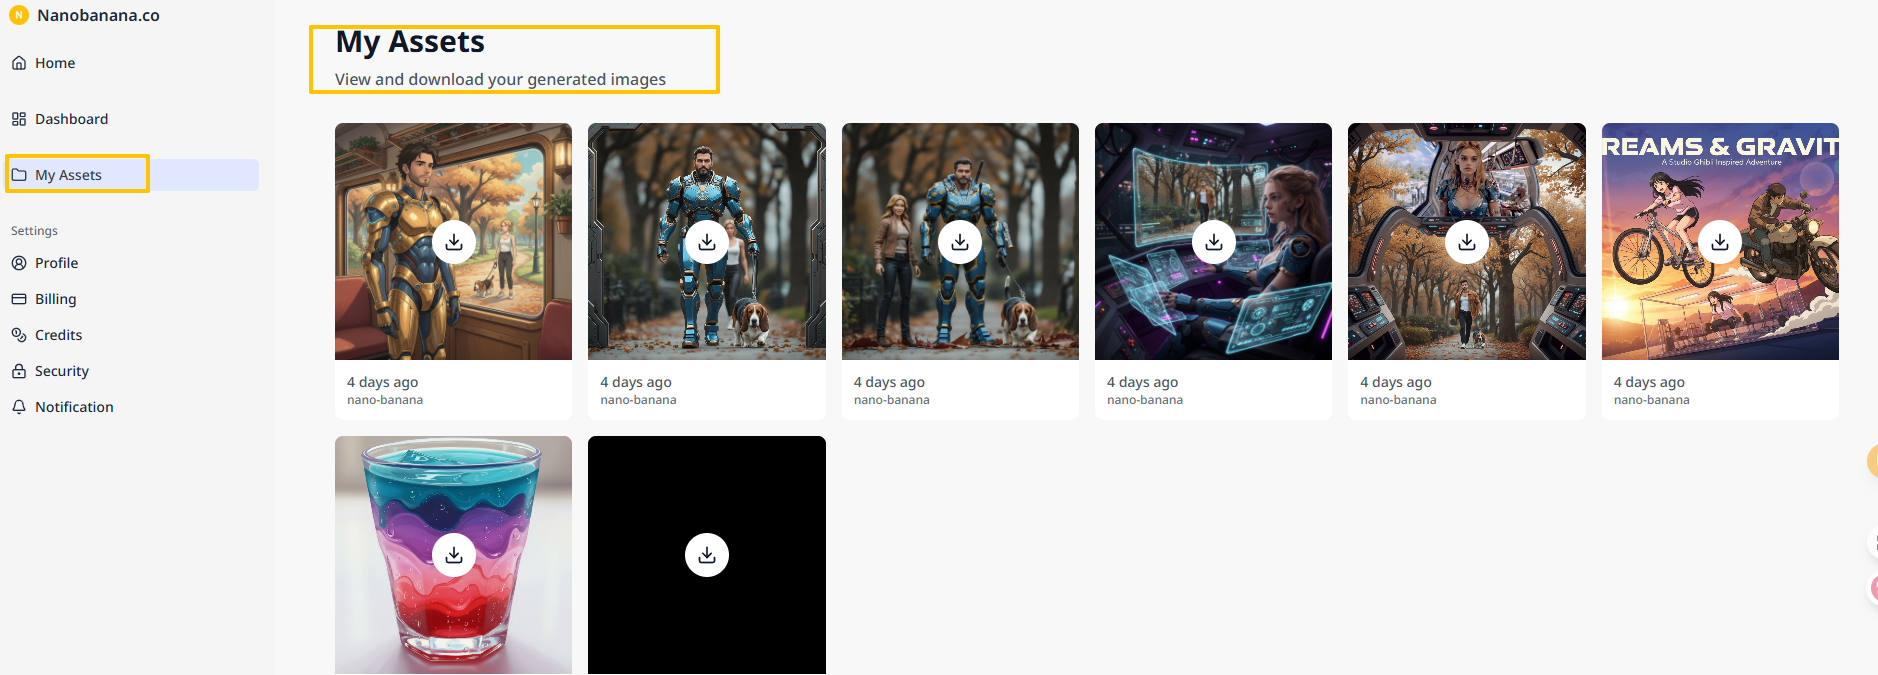Download the golden armor train image
Image resolution: width=1878 pixels, height=675 pixels.
point(454,242)
